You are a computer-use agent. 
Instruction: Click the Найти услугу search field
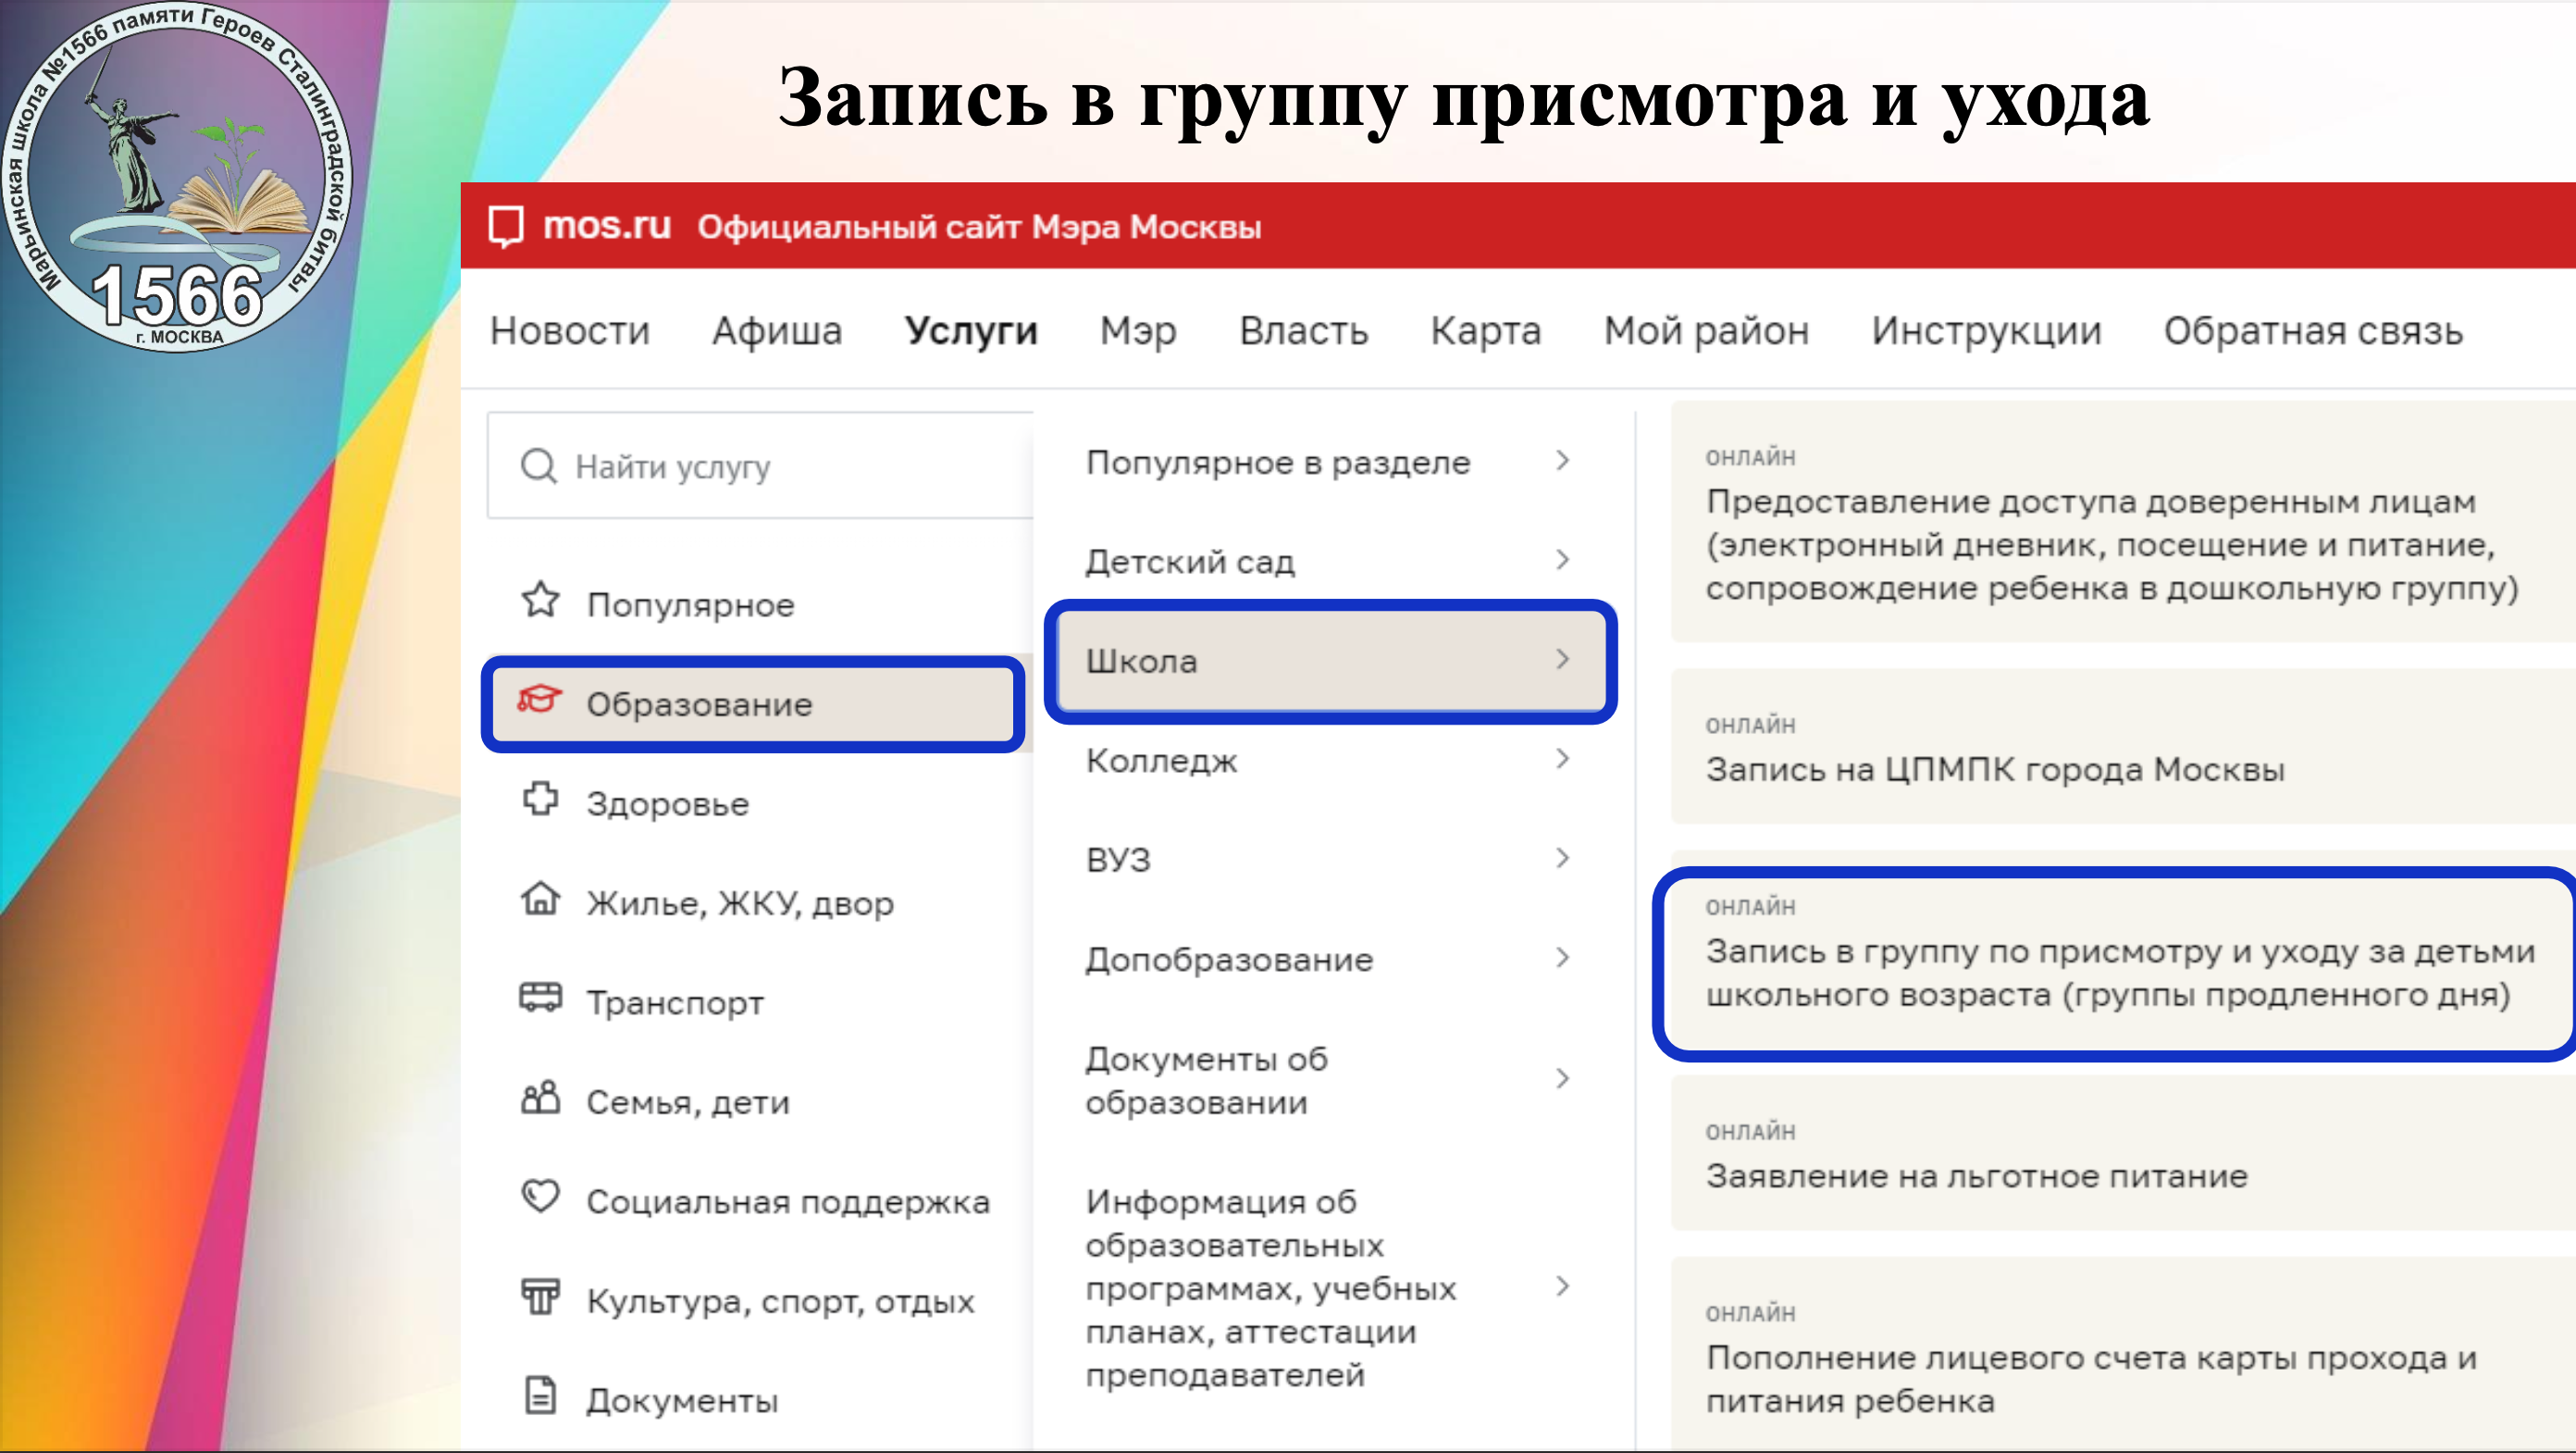coord(760,466)
